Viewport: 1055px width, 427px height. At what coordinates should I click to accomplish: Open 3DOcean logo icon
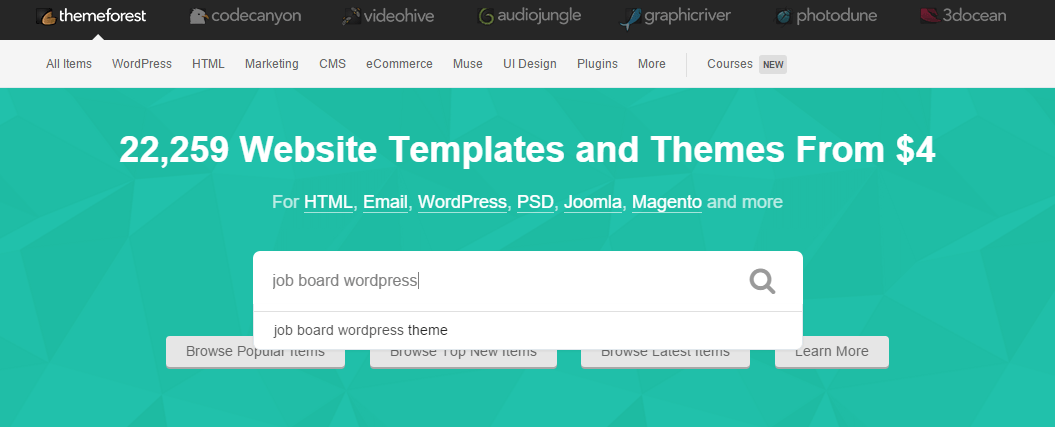[x=930, y=15]
